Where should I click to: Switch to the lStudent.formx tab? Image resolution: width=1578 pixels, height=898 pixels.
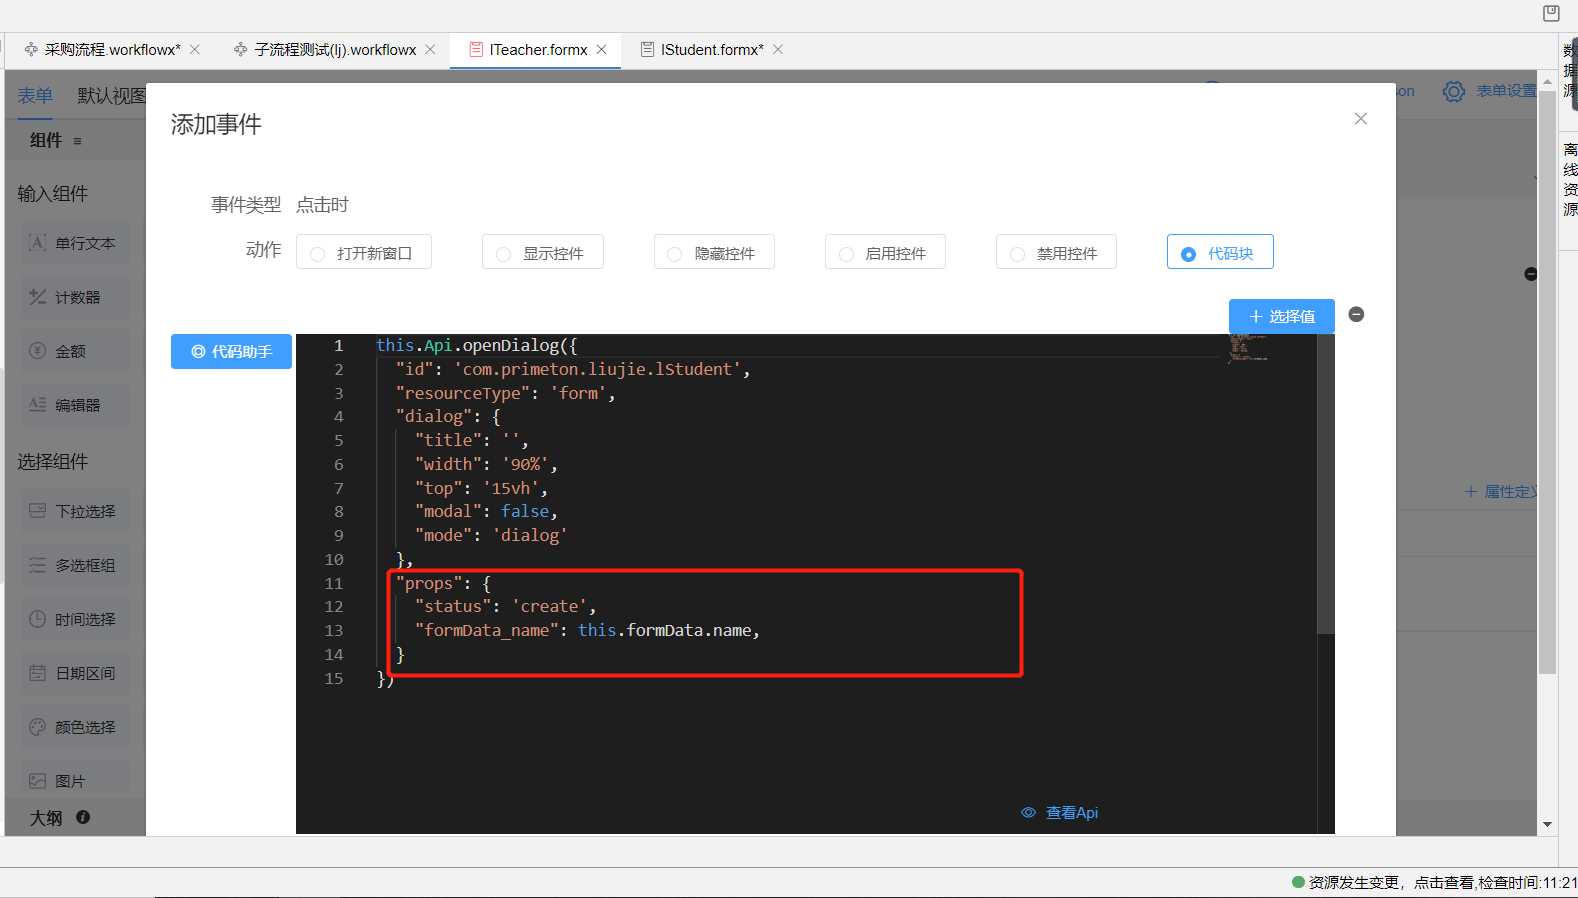pyautogui.click(x=710, y=50)
